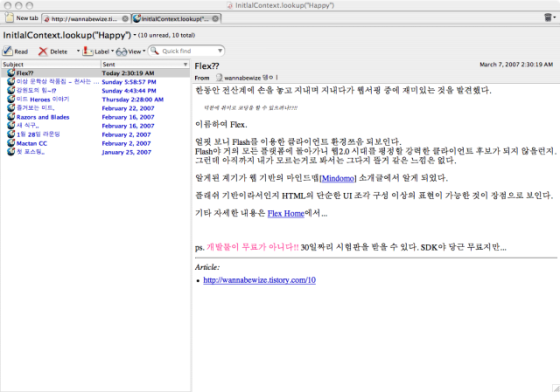Open the dropdown arrow after the feed title

[135, 35]
